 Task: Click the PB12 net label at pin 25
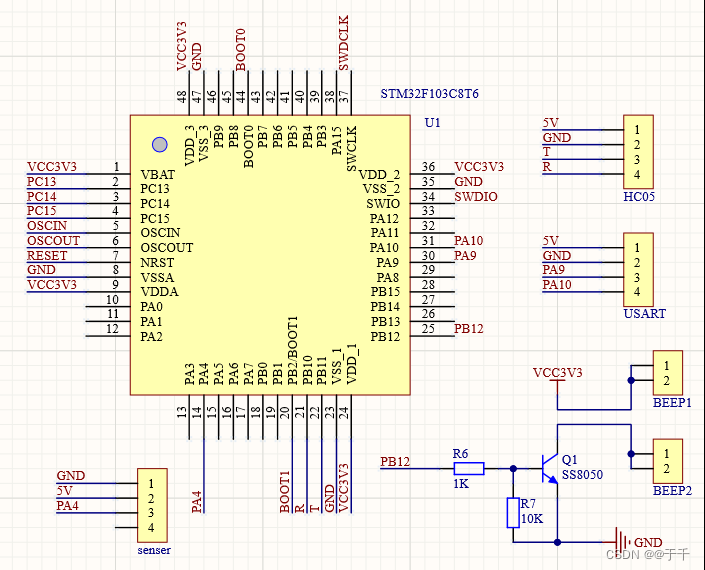[x=469, y=329]
